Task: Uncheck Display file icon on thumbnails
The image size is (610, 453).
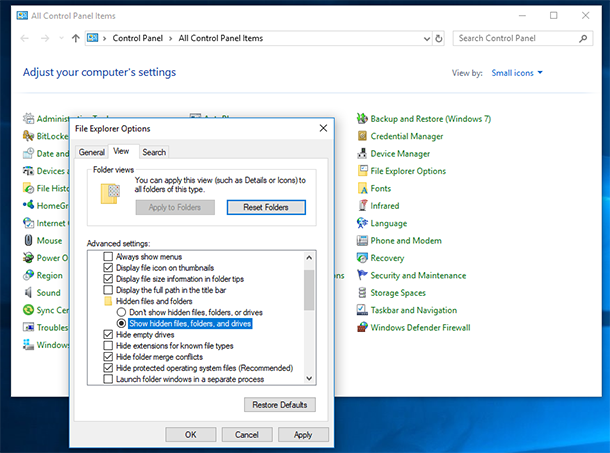Action: pos(108,268)
